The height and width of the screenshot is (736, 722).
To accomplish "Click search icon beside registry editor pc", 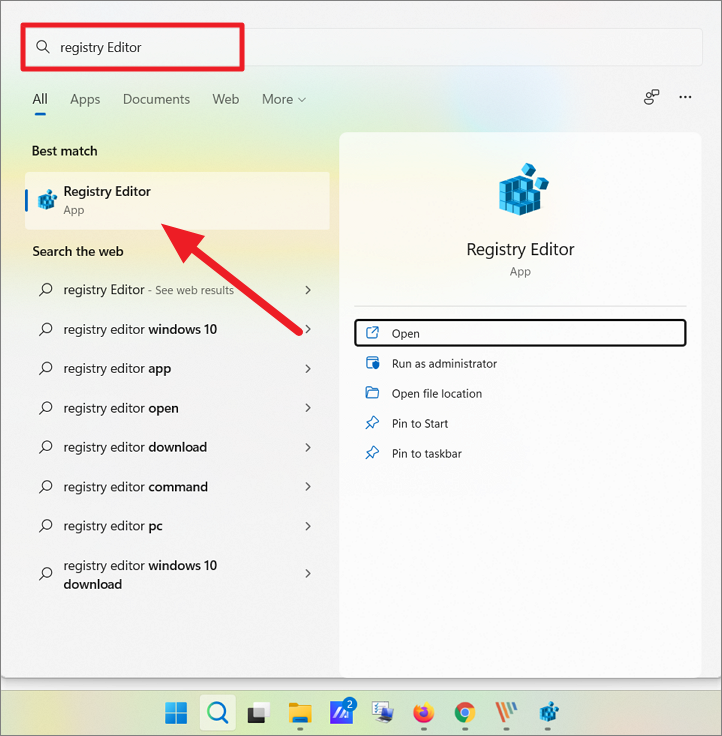I will (46, 526).
